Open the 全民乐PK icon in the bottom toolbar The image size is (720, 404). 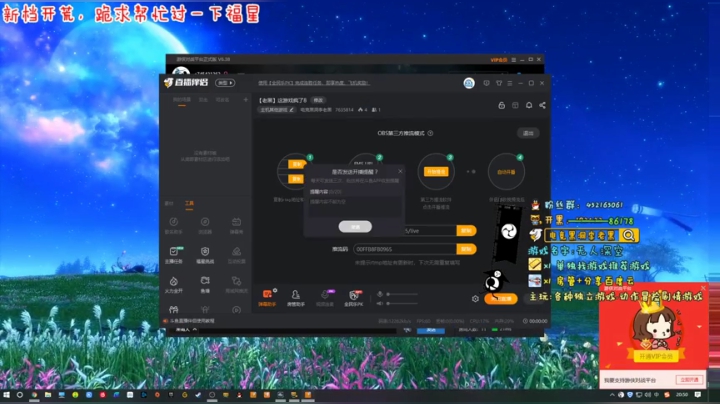point(354,297)
